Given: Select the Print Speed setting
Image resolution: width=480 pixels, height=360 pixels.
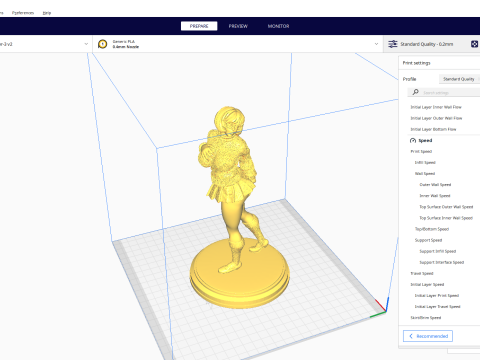Looking at the screenshot, I should pyautogui.click(x=421, y=151).
